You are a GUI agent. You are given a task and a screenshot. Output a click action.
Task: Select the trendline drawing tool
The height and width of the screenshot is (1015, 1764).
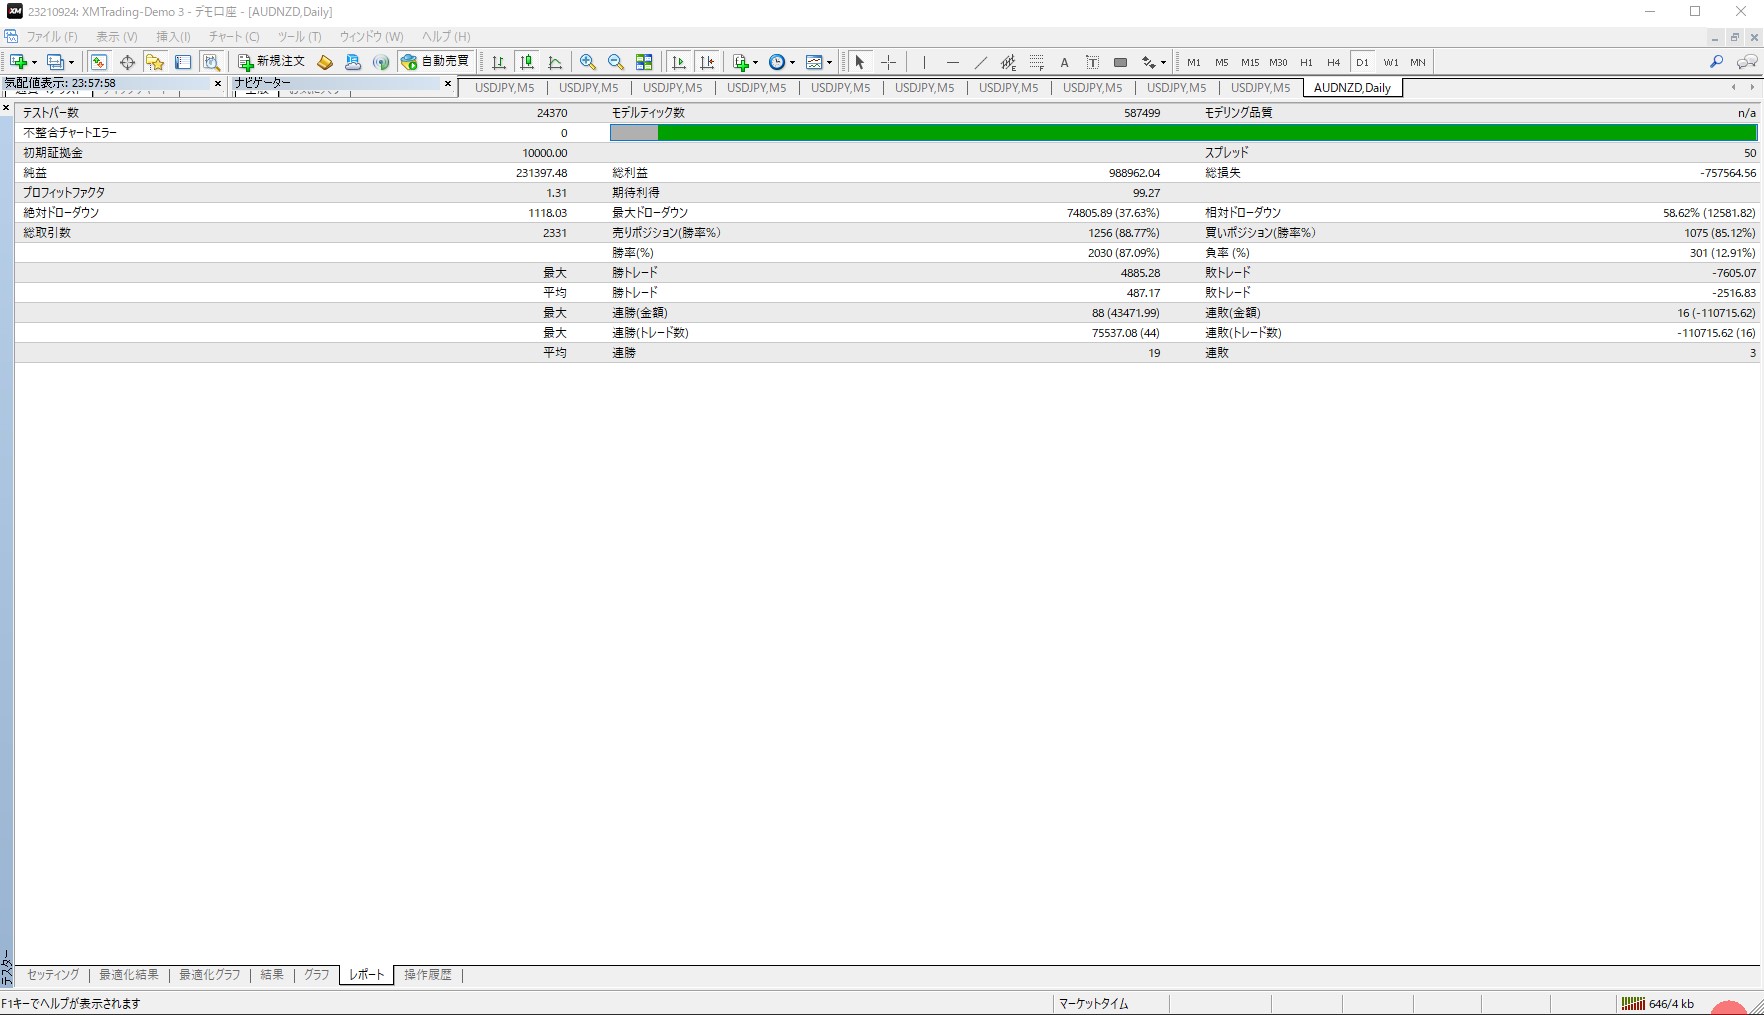click(980, 62)
